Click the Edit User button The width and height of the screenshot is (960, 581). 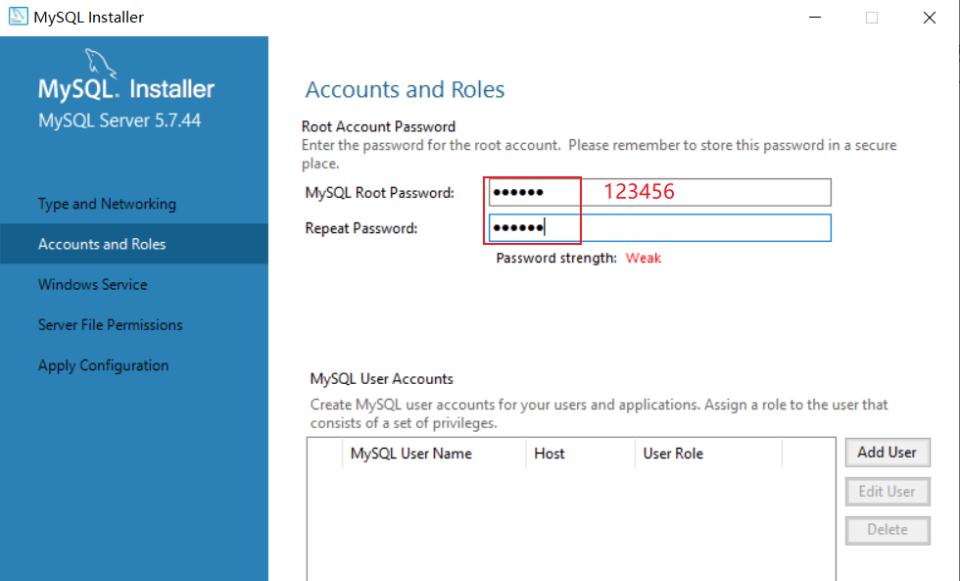887,492
